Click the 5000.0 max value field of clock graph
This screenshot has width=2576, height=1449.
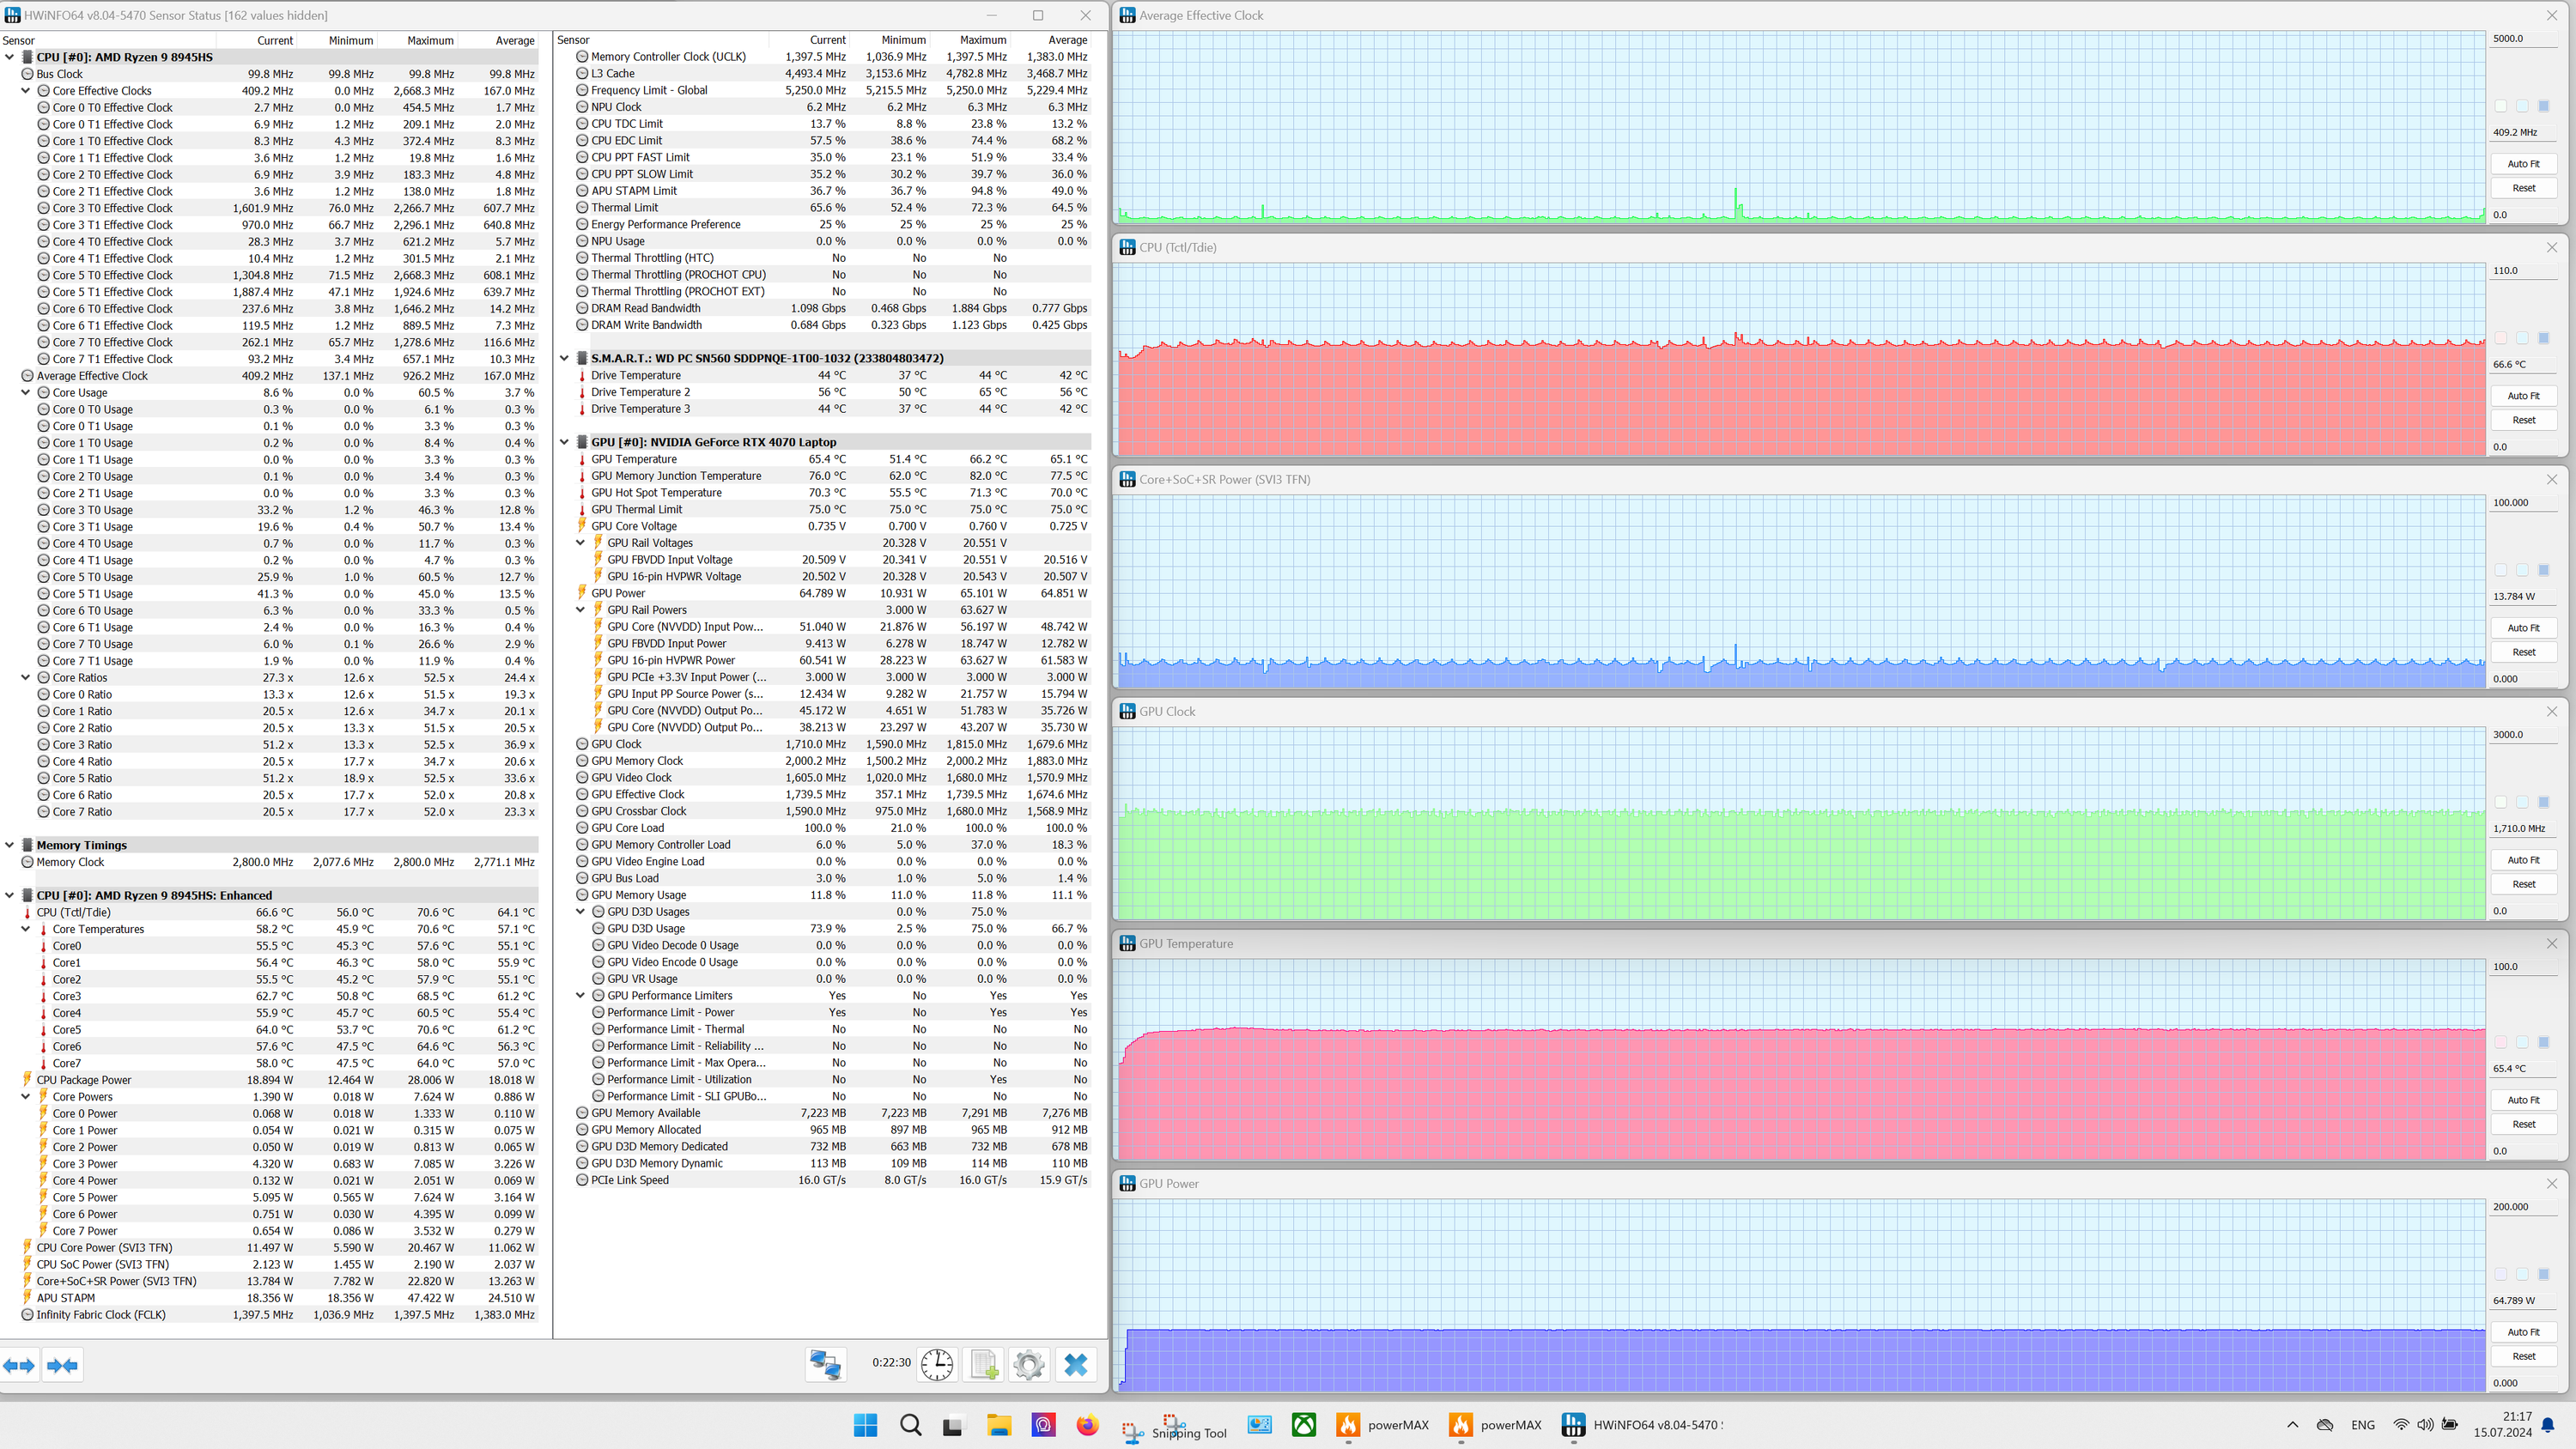[2520, 39]
